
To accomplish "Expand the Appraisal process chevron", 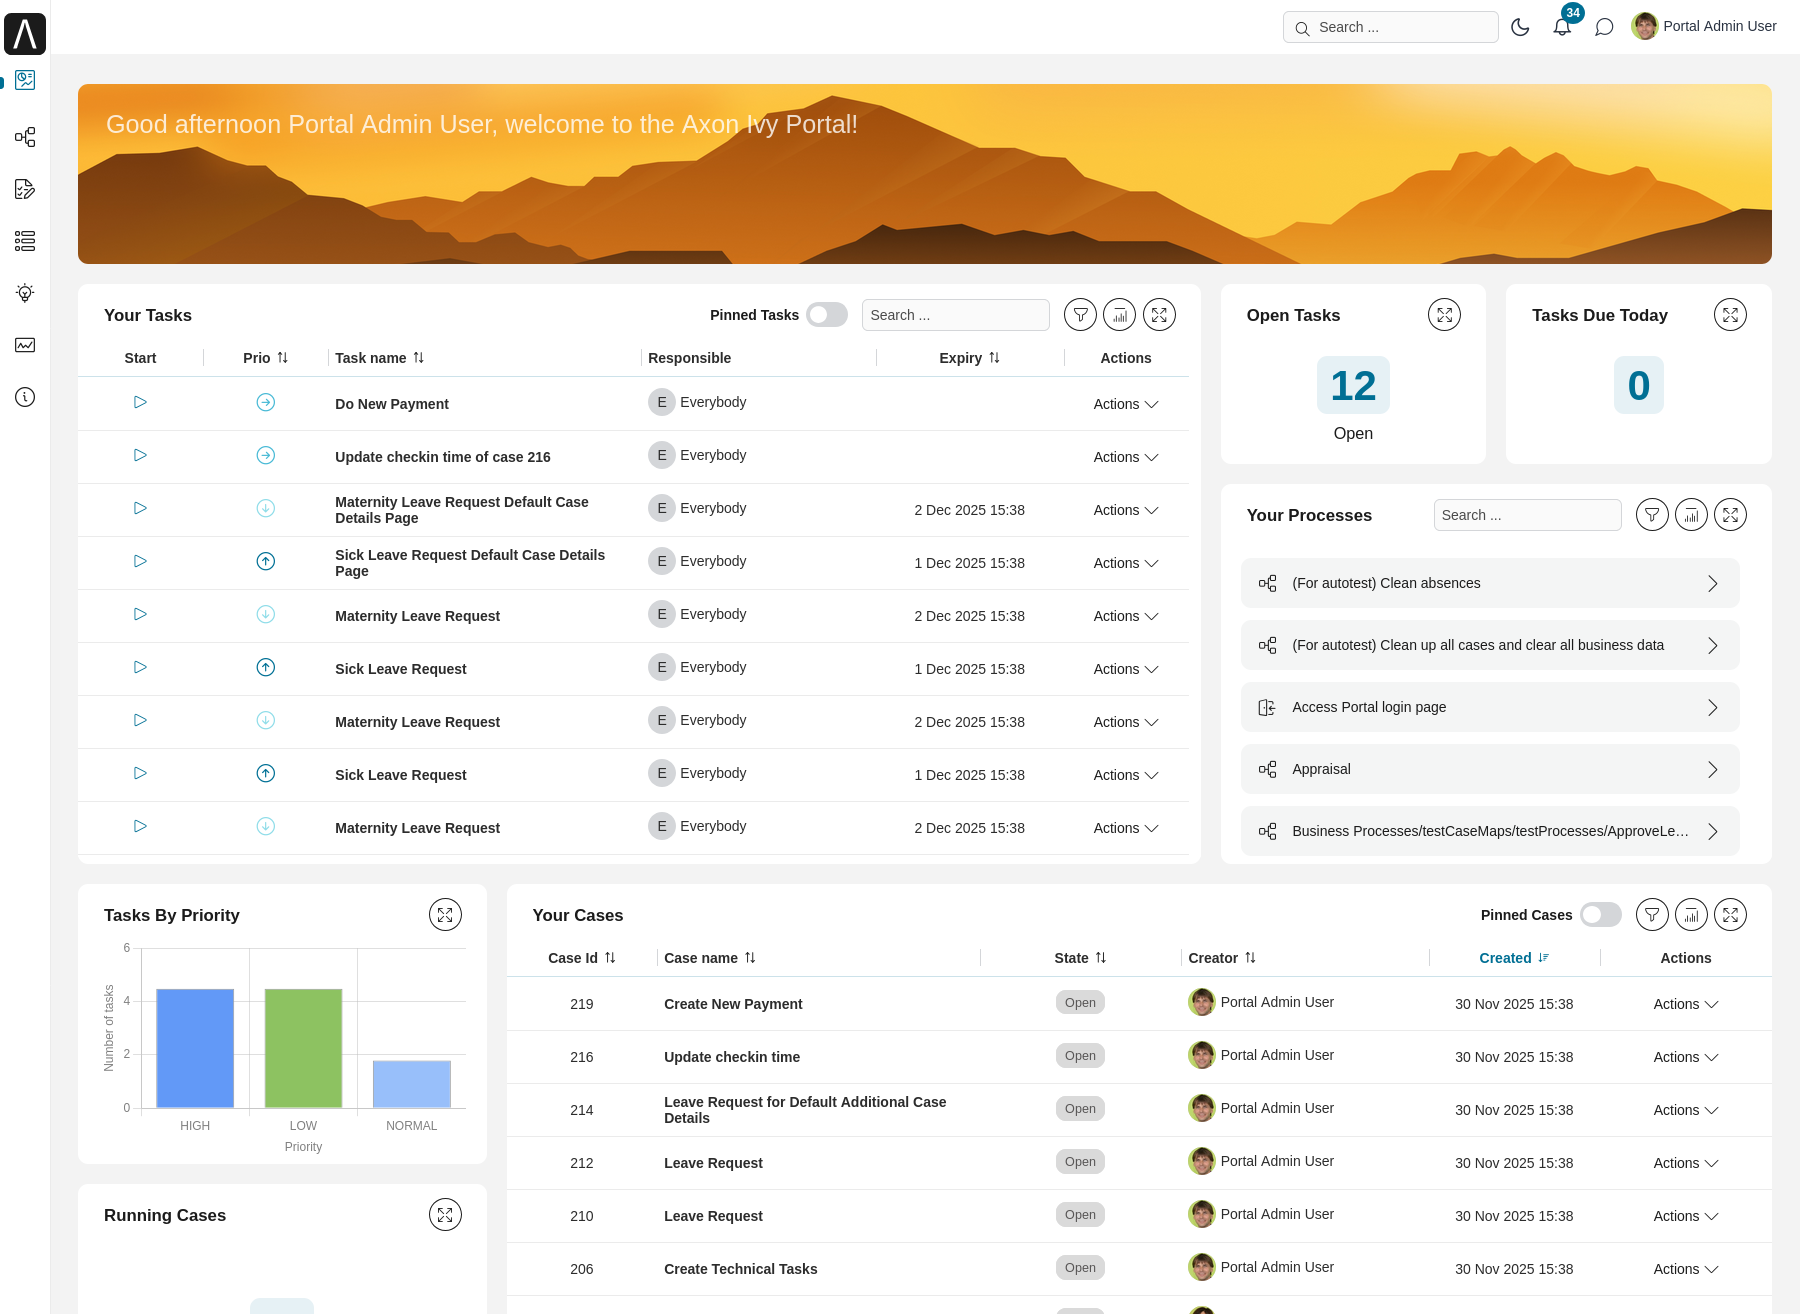I will pyautogui.click(x=1713, y=769).
